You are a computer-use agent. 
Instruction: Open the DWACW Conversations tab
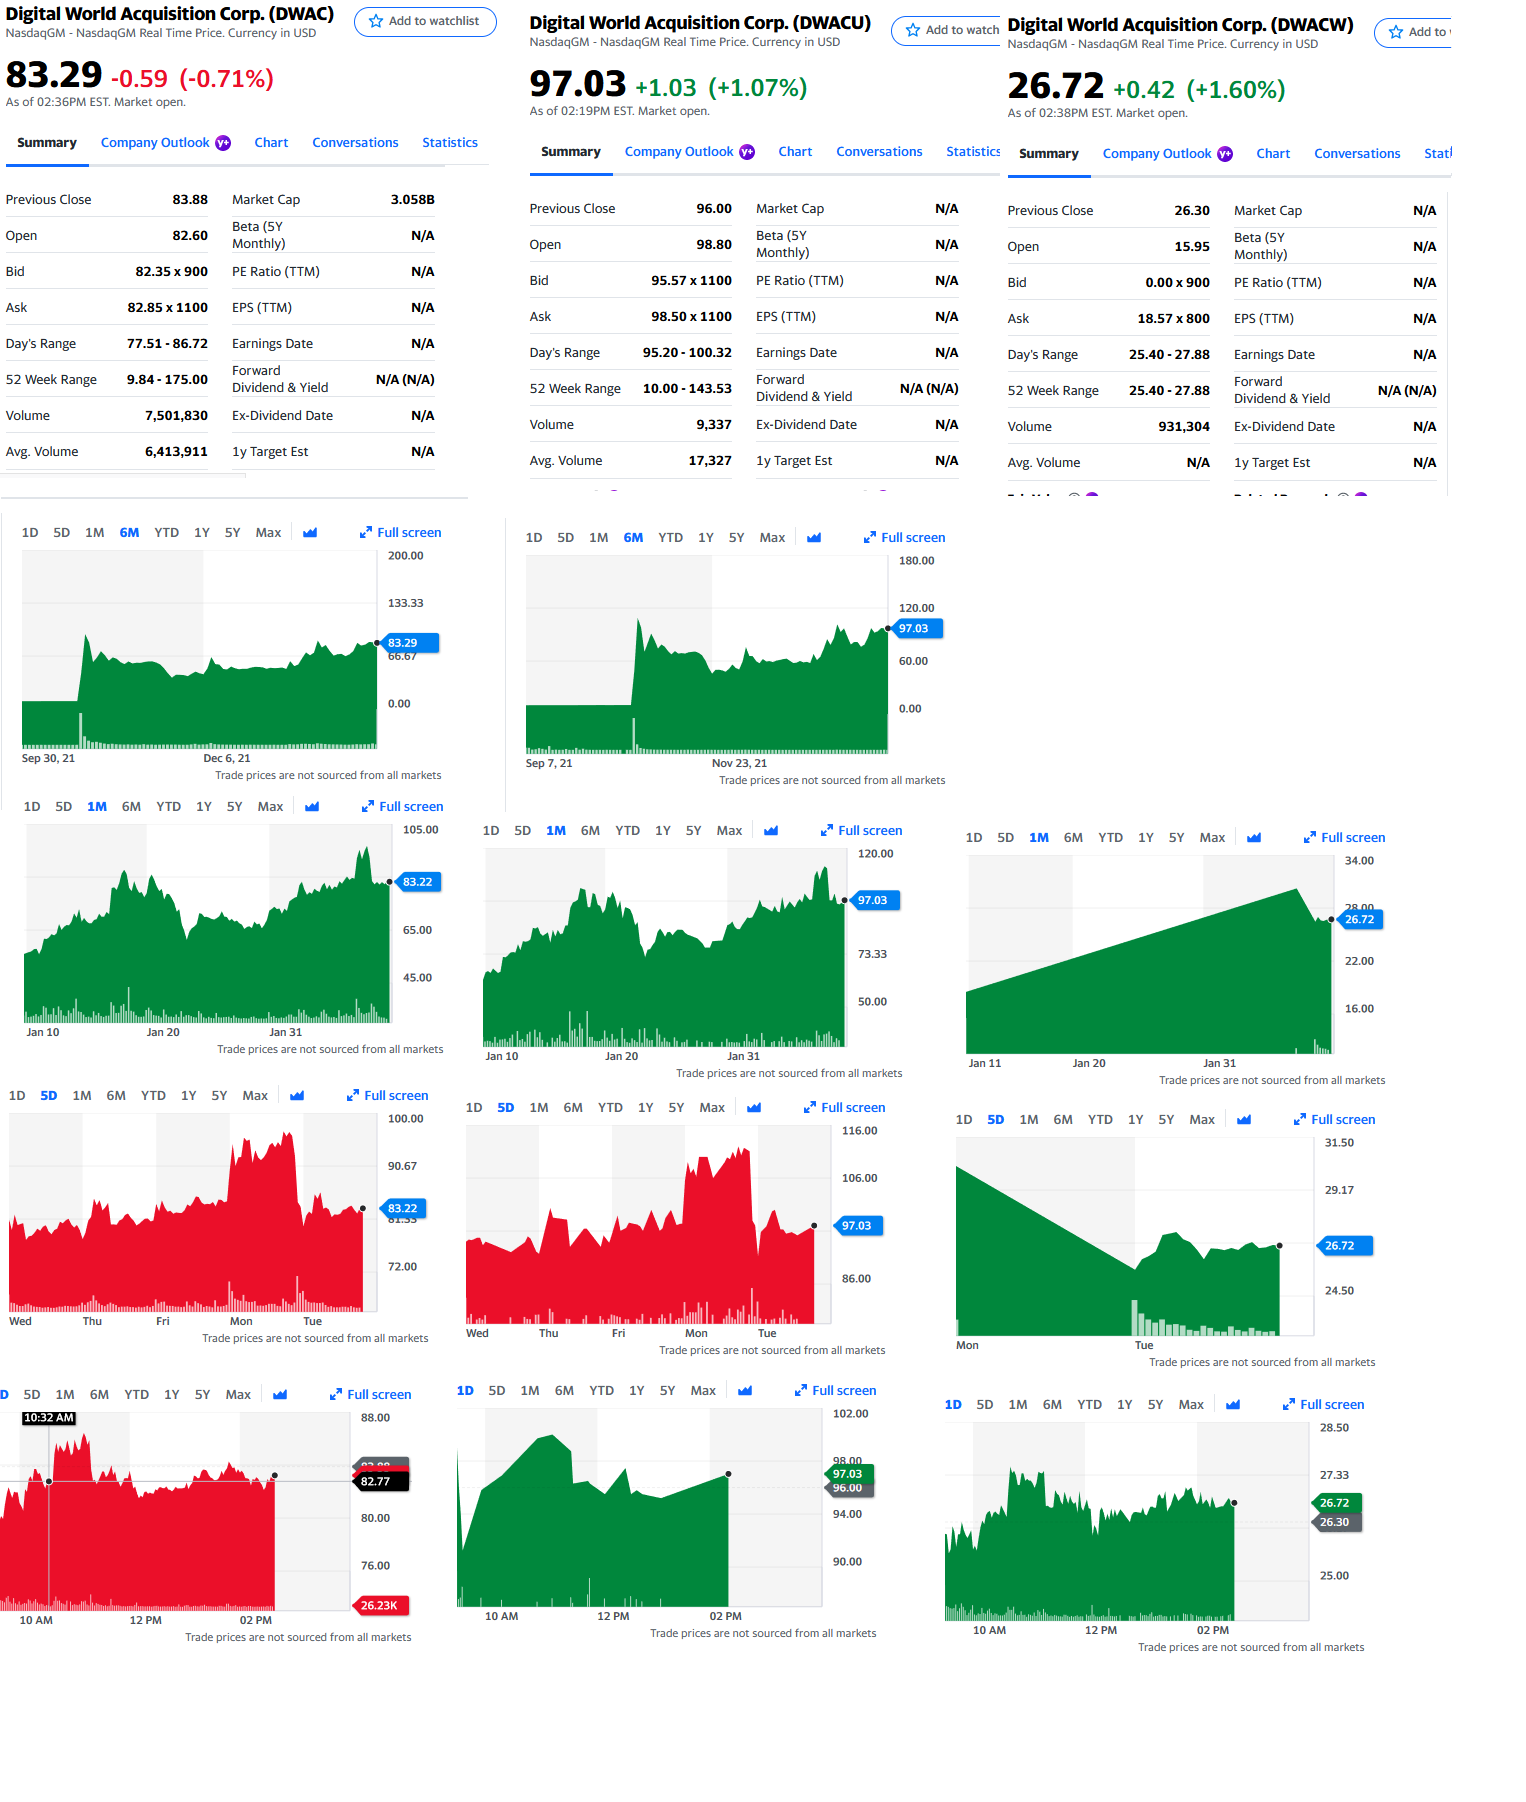point(1357,154)
